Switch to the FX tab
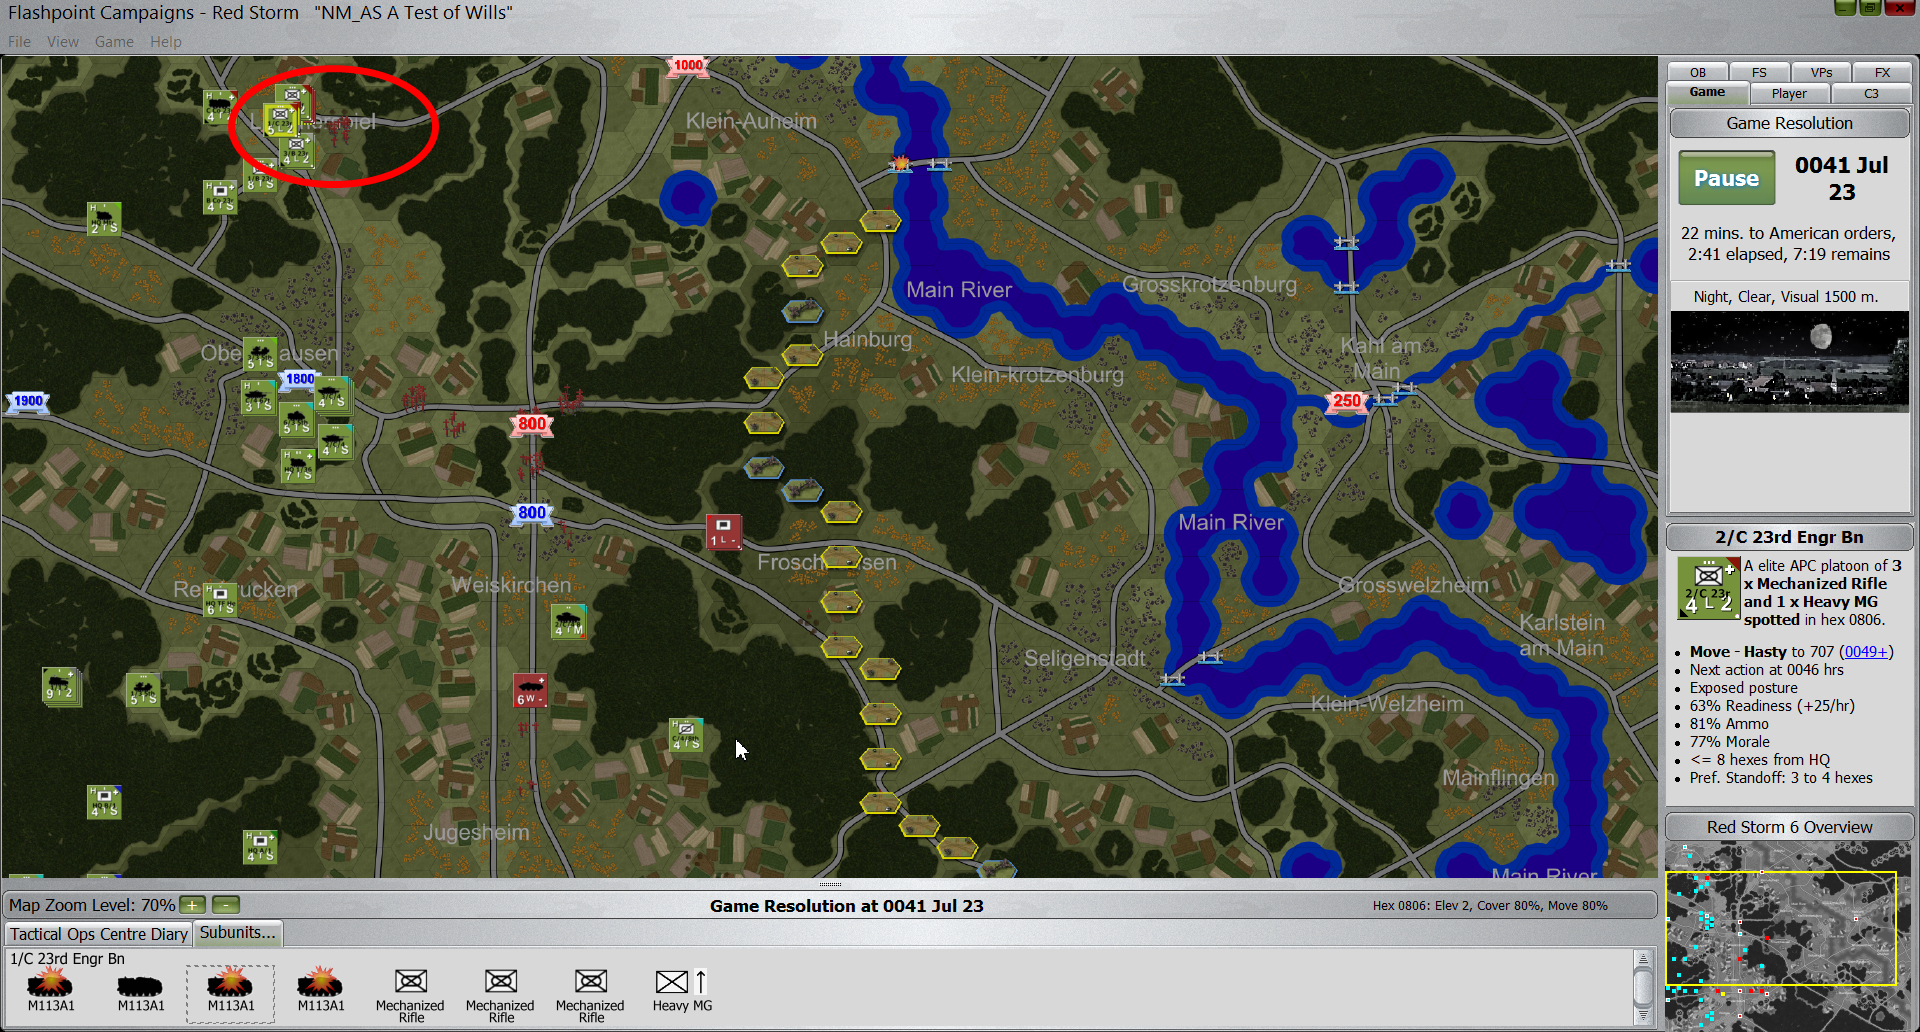1920x1032 pixels. pyautogui.click(x=1882, y=72)
